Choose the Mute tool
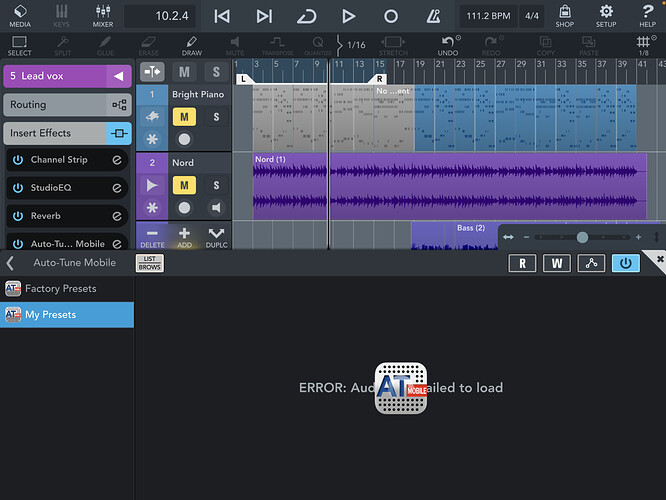This screenshot has height=500, width=666. [x=234, y=46]
